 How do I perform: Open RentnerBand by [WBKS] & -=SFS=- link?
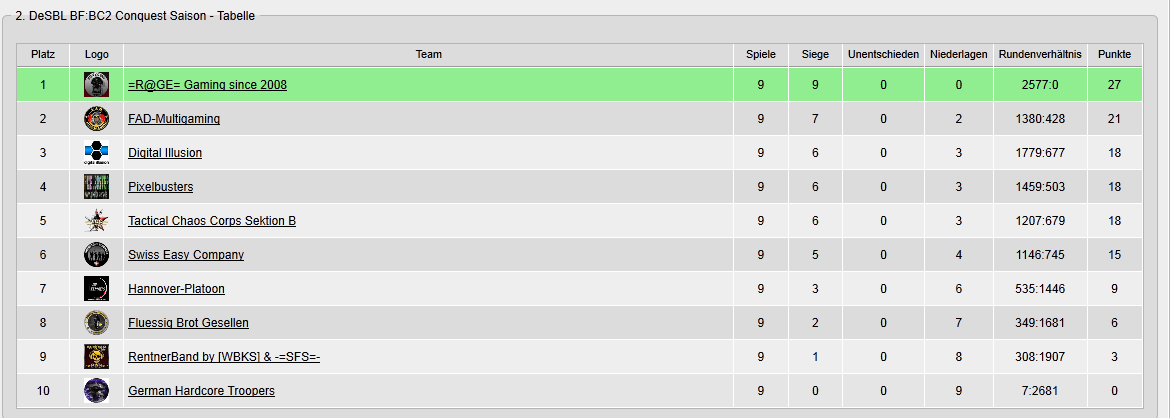pyautogui.click(x=224, y=357)
